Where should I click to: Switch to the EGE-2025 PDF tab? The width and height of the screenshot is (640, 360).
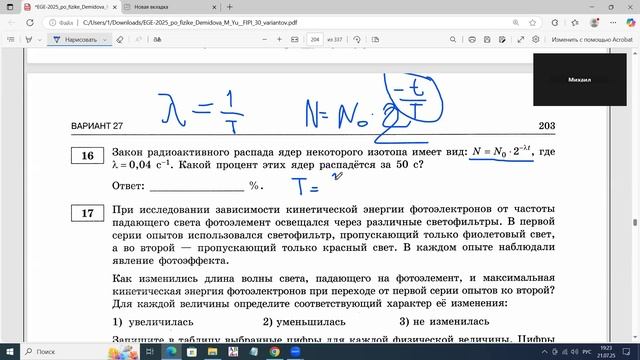(x=71, y=7)
